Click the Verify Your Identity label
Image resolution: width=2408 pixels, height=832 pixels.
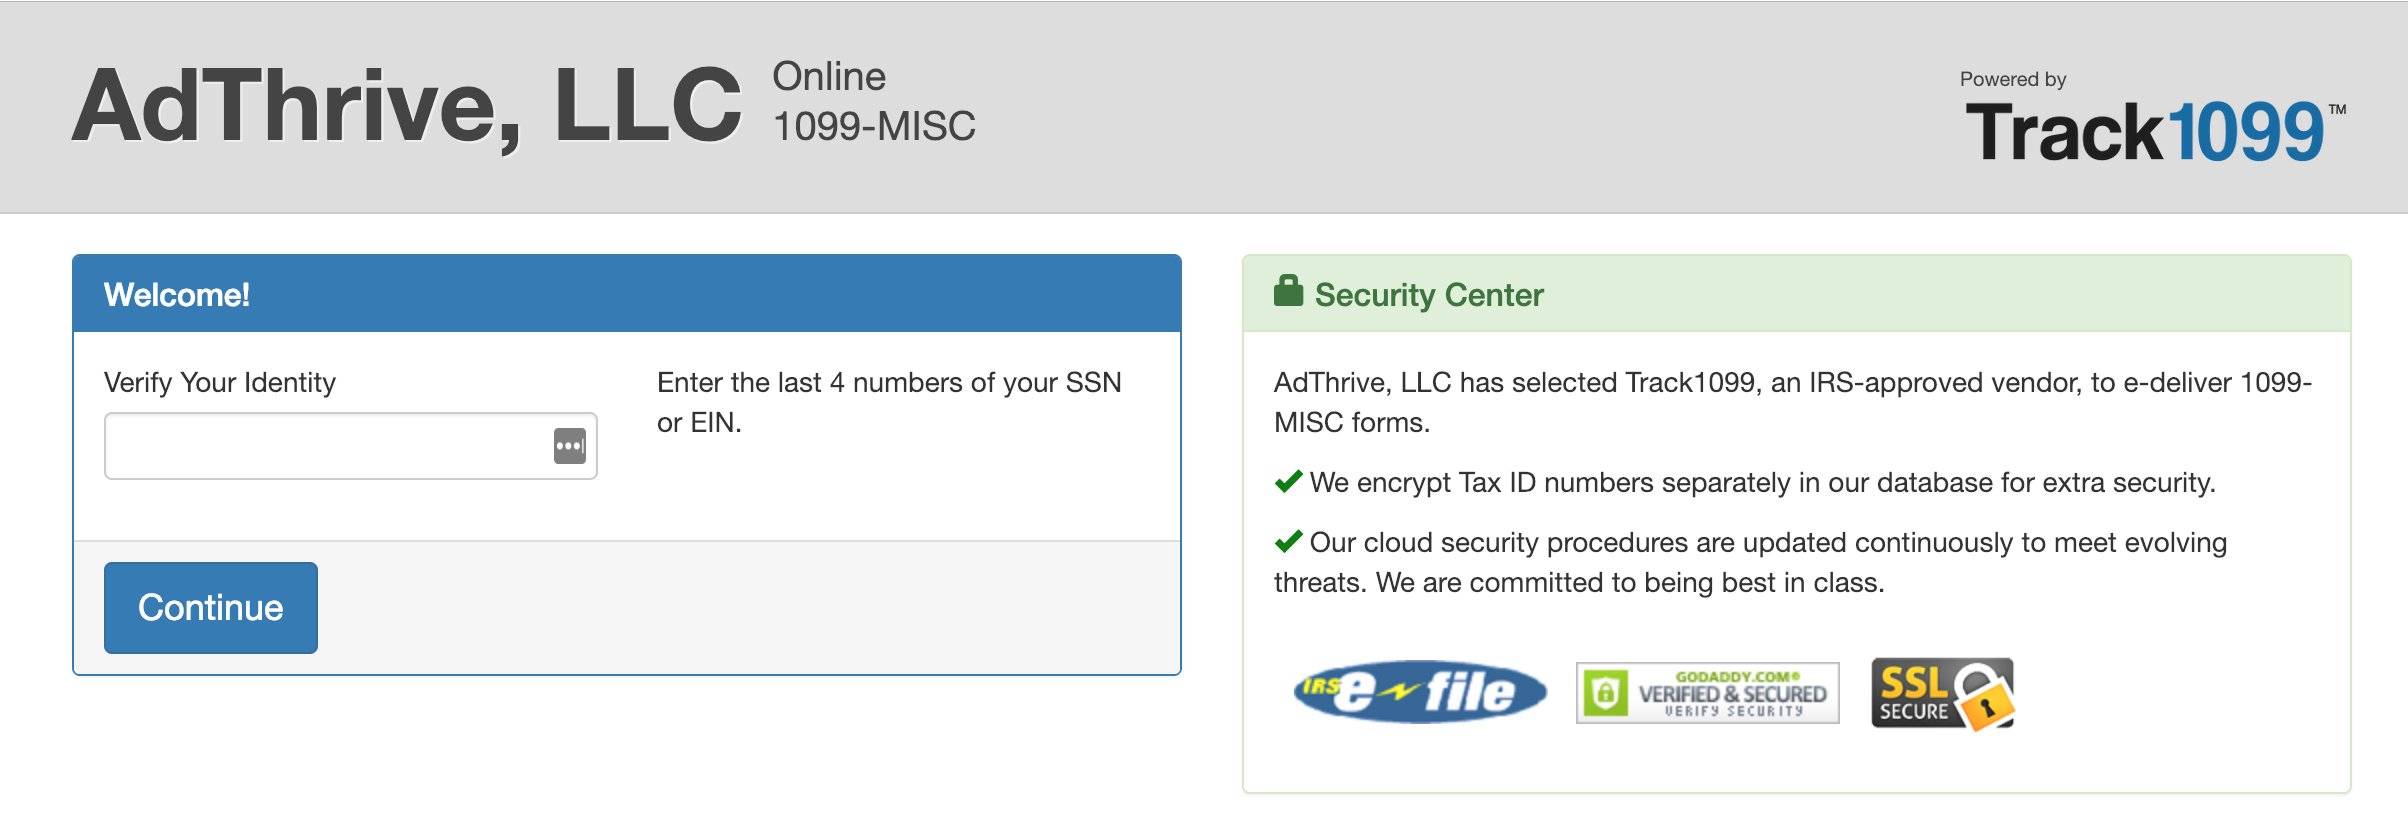pos(219,382)
